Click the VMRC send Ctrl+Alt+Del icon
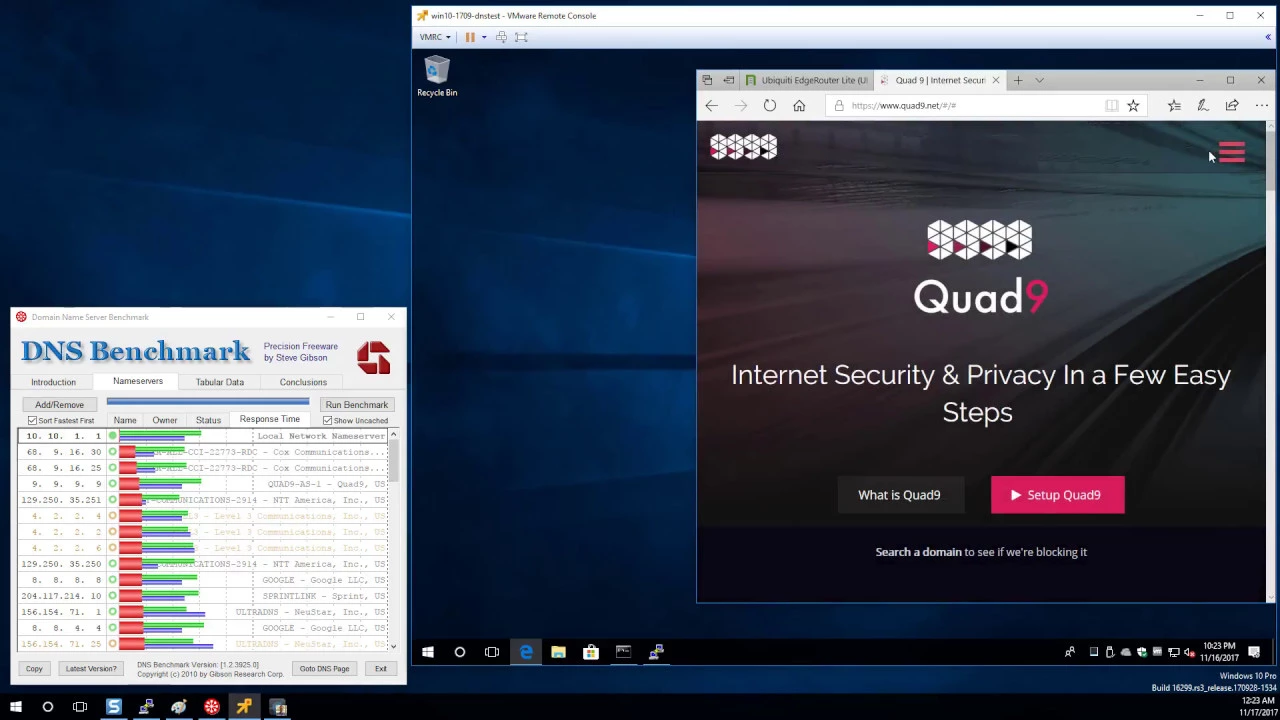 501,37
